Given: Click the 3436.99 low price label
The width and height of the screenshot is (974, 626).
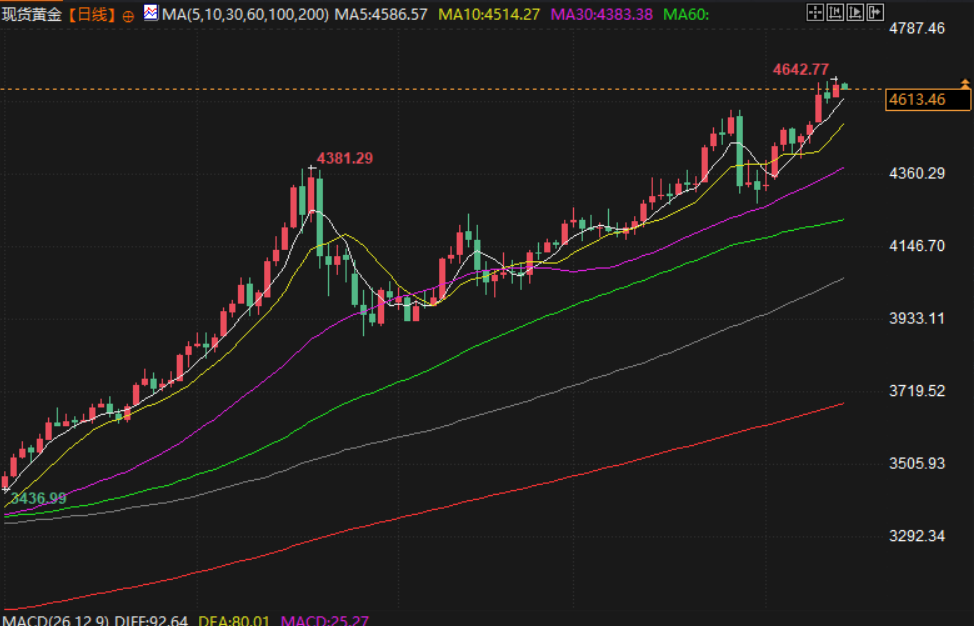Looking at the screenshot, I should point(38,498).
